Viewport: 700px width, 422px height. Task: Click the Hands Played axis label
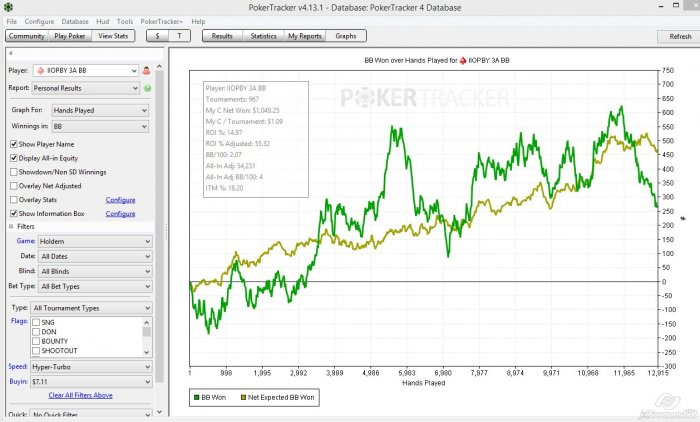424,383
